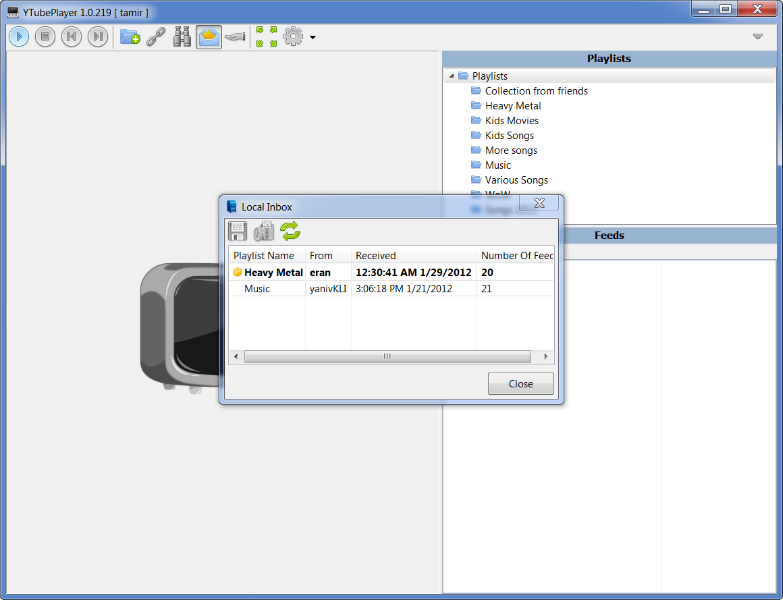The image size is (783, 600).
Task: Expand toolbar overflow arrow at right
Action: click(758, 36)
